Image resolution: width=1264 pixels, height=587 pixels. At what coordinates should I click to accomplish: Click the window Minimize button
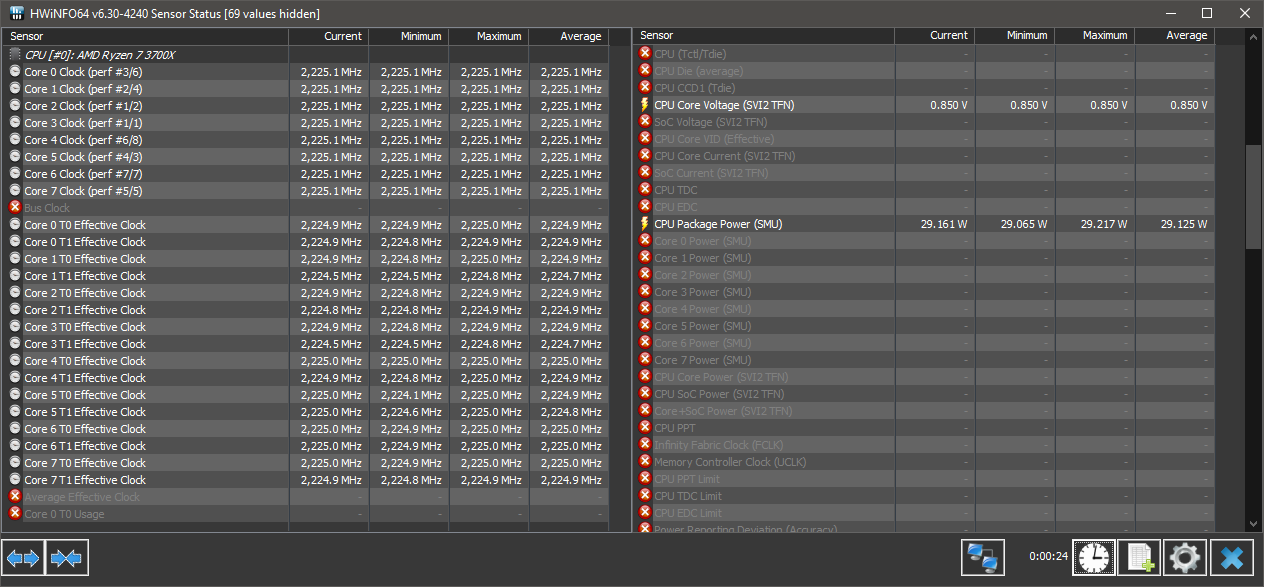[1171, 13]
